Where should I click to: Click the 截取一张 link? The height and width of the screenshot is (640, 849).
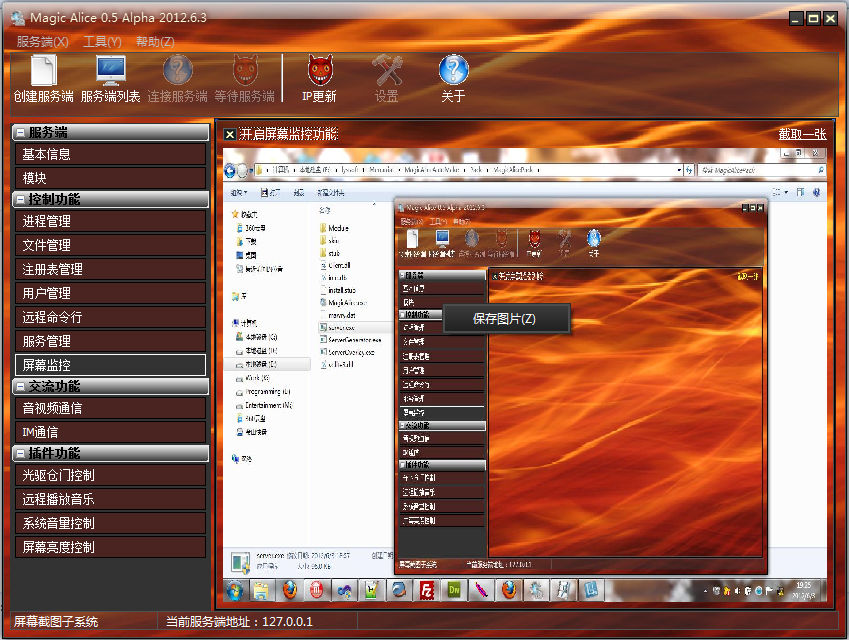[x=802, y=134]
